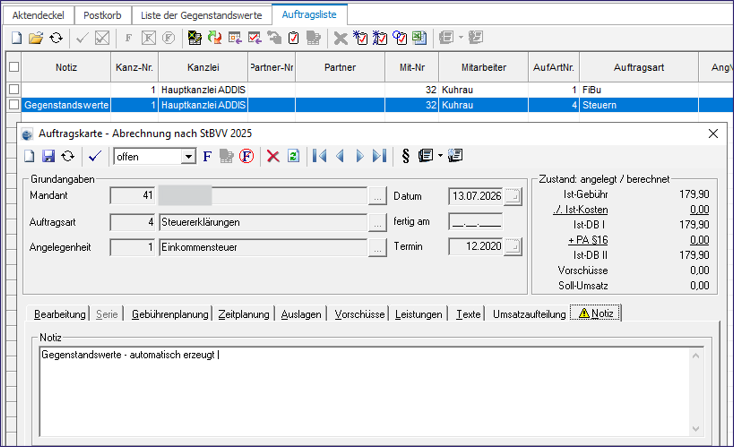Image resolution: width=734 pixels, height=447 pixels.
Task: Go to previous record arrow
Action: (x=340, y=156)
